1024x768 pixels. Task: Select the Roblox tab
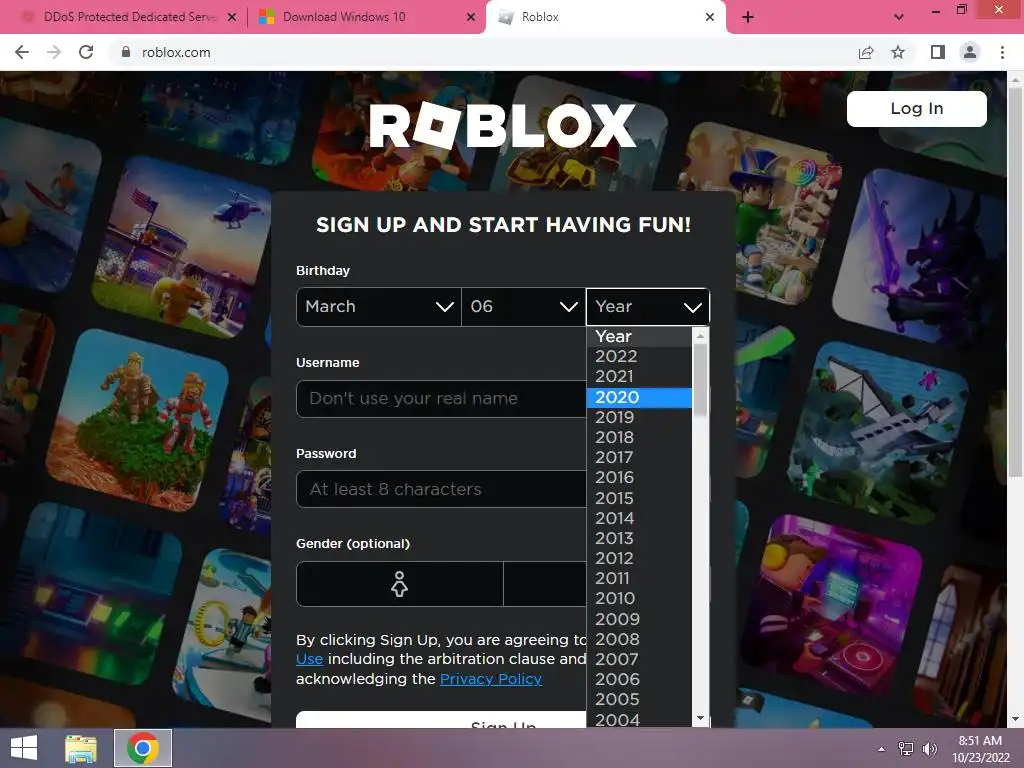click(605, 17)
